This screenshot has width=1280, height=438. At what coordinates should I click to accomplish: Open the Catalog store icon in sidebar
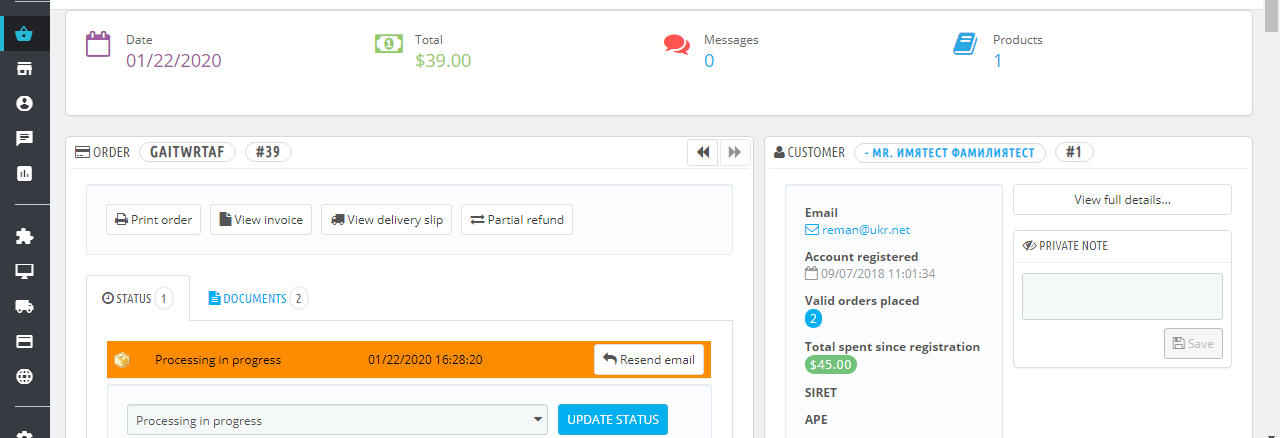tap(25, 69)
